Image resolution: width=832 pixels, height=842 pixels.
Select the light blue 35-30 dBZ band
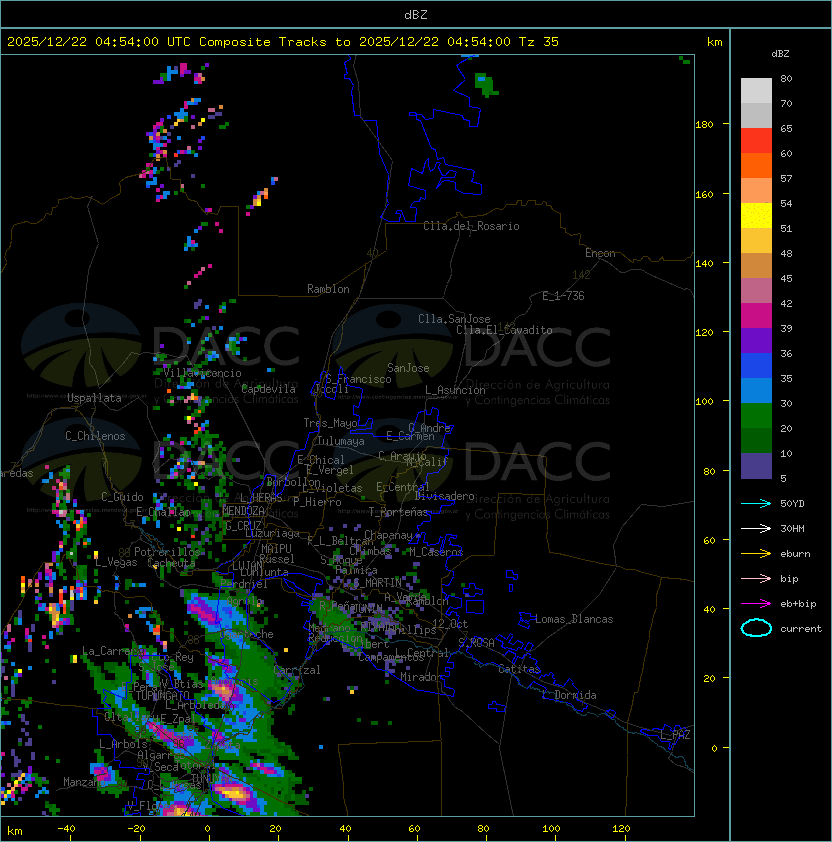pyautogui.click(x=756, y=391)
